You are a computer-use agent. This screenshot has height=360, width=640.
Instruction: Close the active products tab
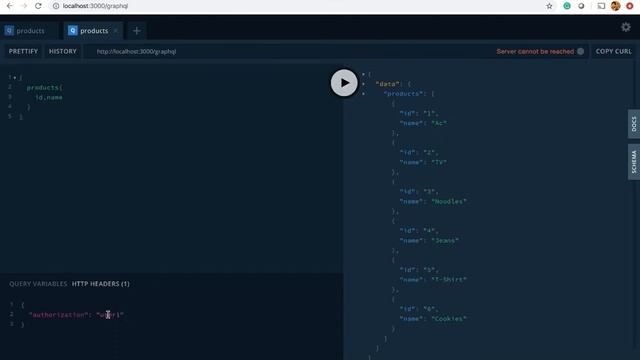click(x=116, y=31)
